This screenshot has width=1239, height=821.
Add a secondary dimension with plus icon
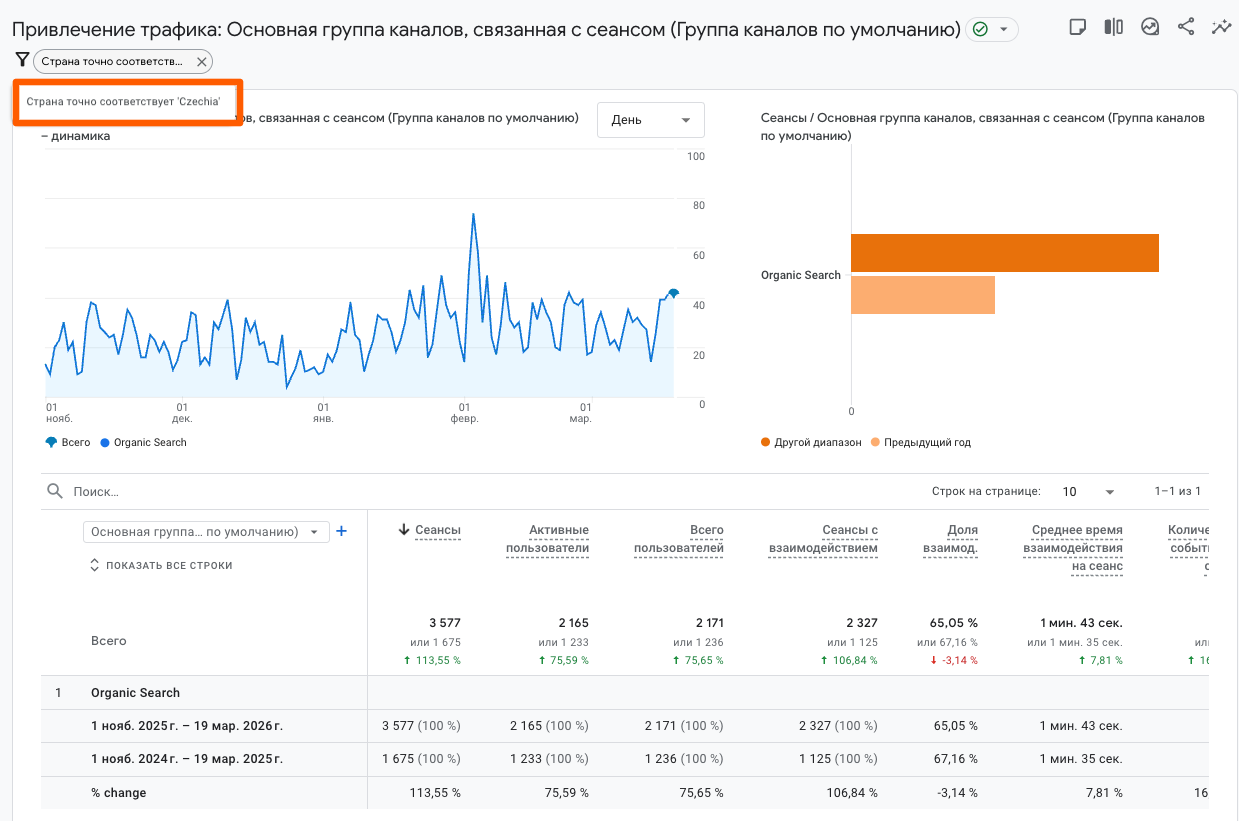coord(341,531)
